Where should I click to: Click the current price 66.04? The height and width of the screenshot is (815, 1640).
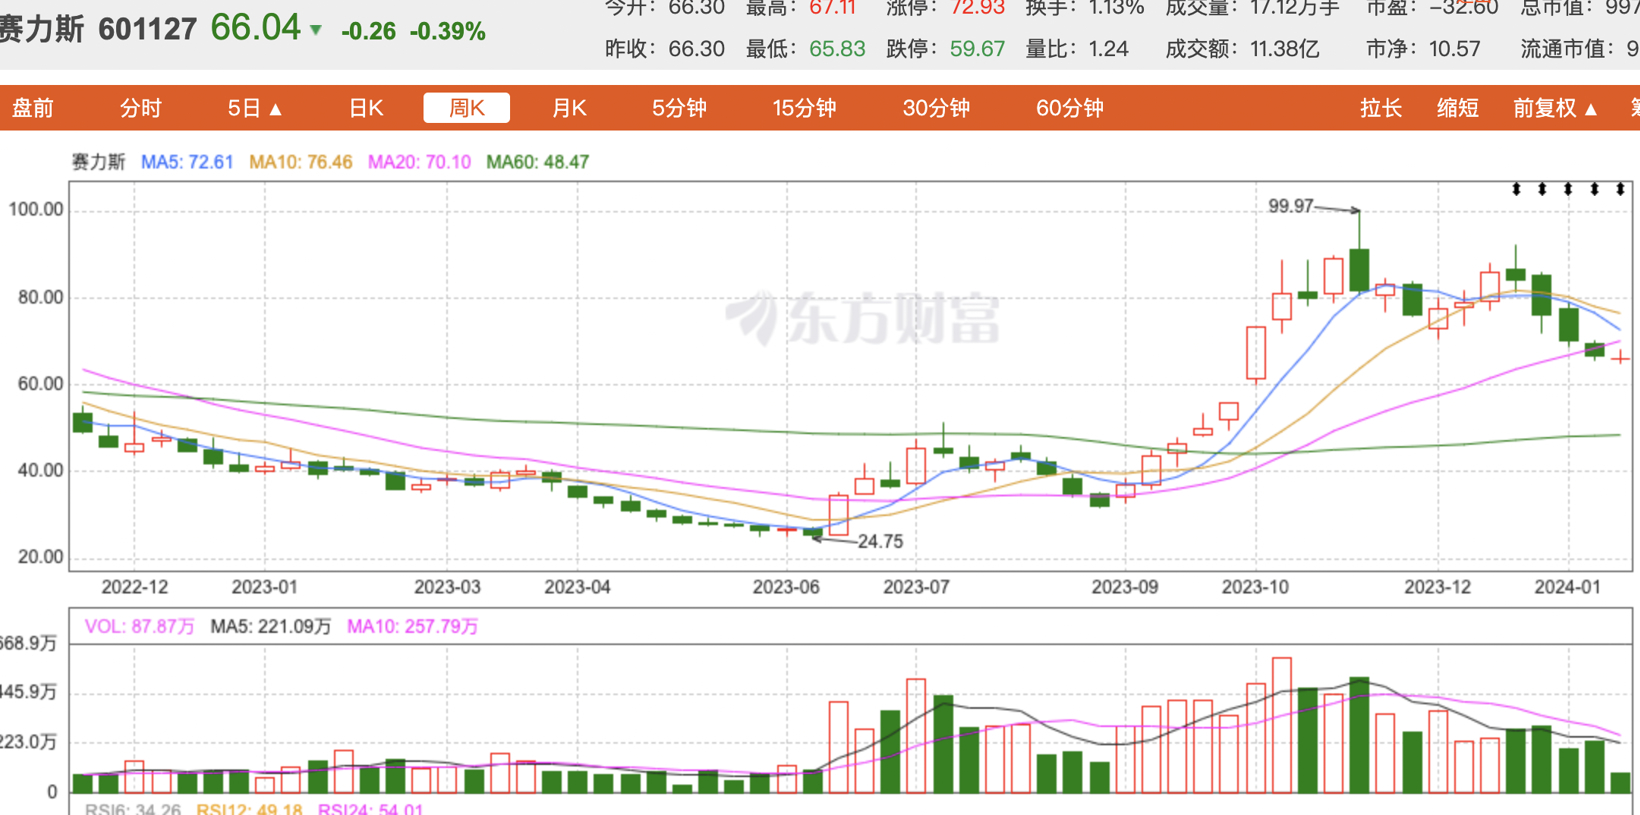[256, 28]
